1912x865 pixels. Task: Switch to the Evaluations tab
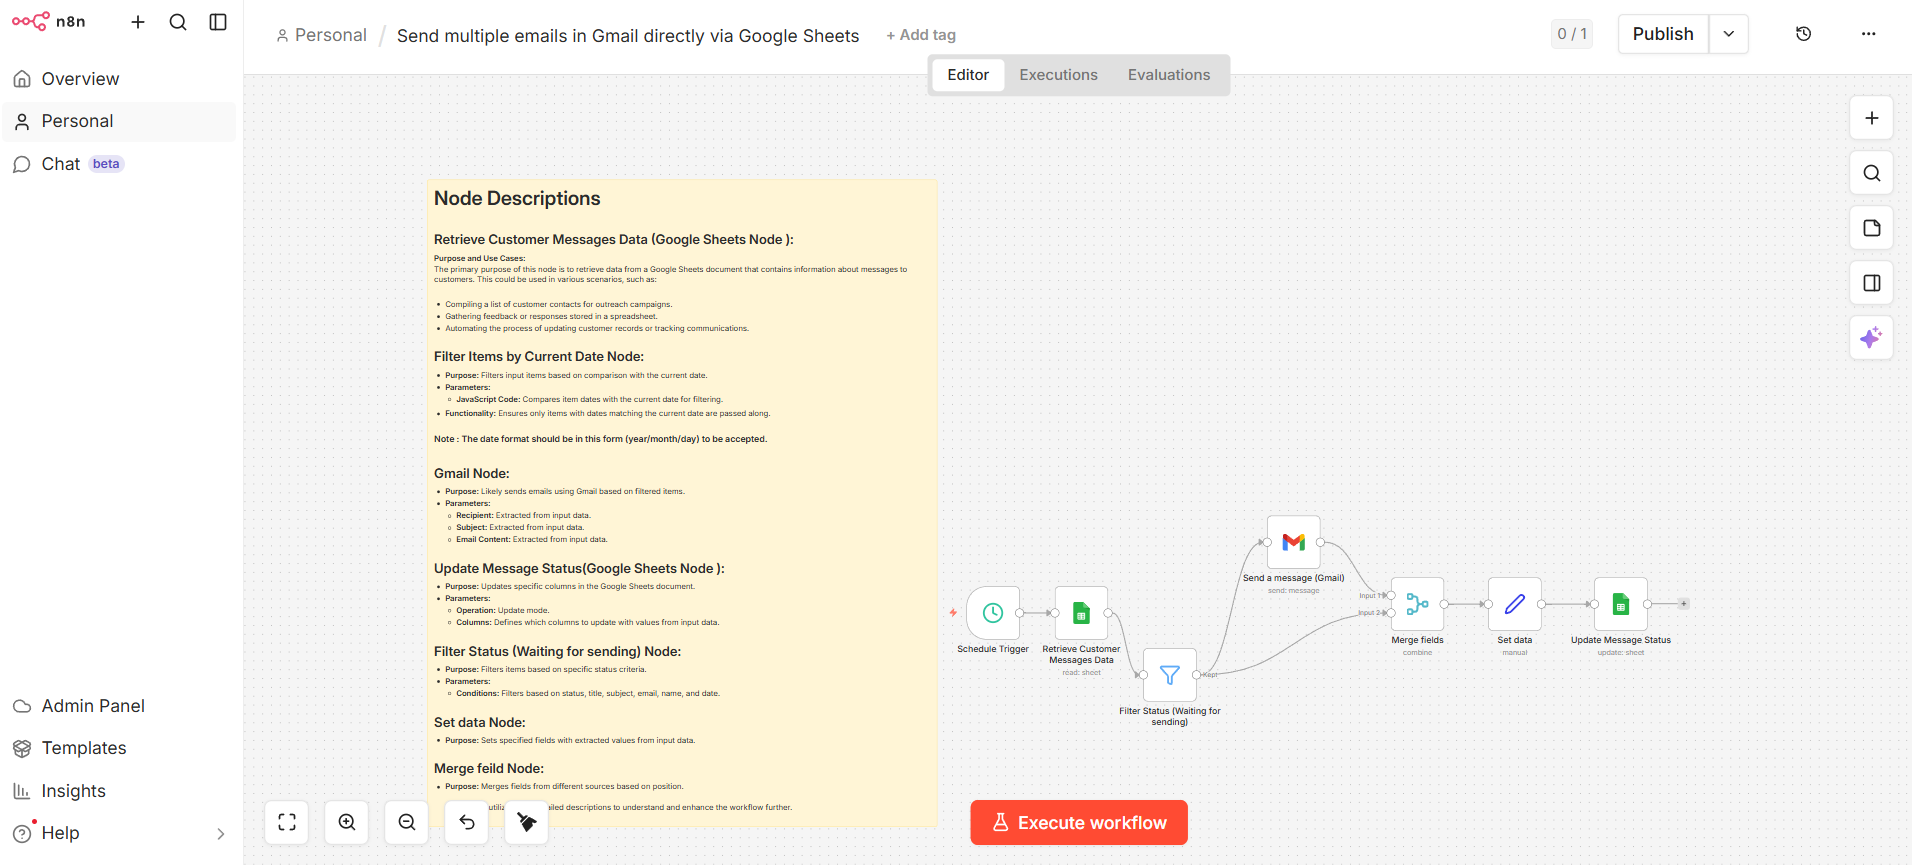tap(1169, 75)
